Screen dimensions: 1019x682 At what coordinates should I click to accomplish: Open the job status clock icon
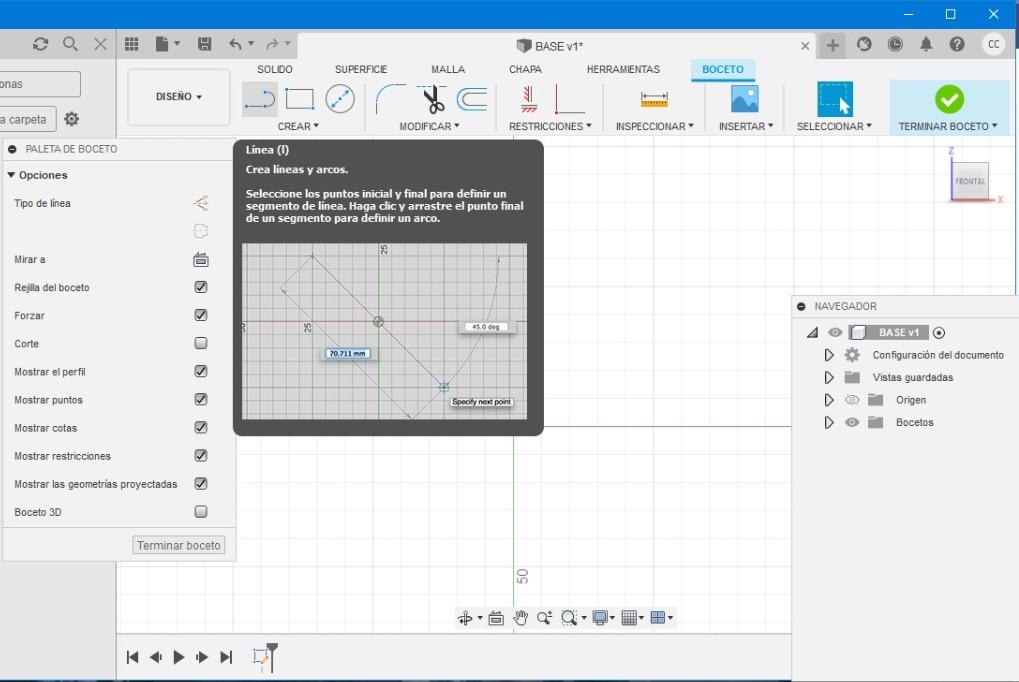[x=895, y=44]
